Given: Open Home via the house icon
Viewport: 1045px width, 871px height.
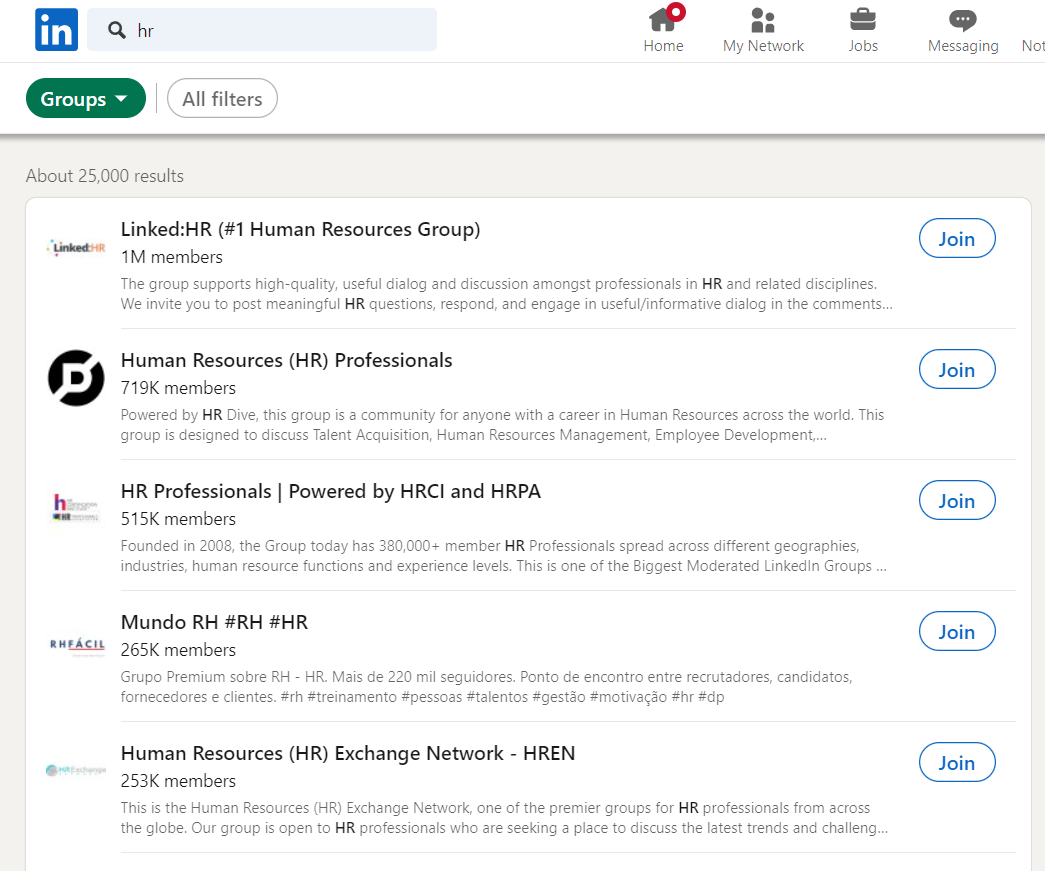Looking at the screenshot, I should (663, 19).
